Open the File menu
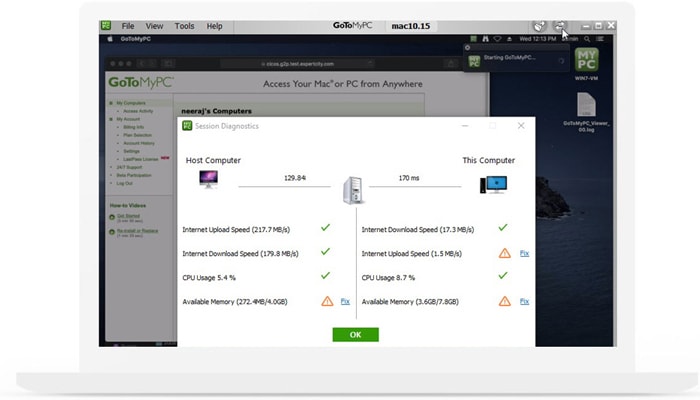 [x=128, y=25]
